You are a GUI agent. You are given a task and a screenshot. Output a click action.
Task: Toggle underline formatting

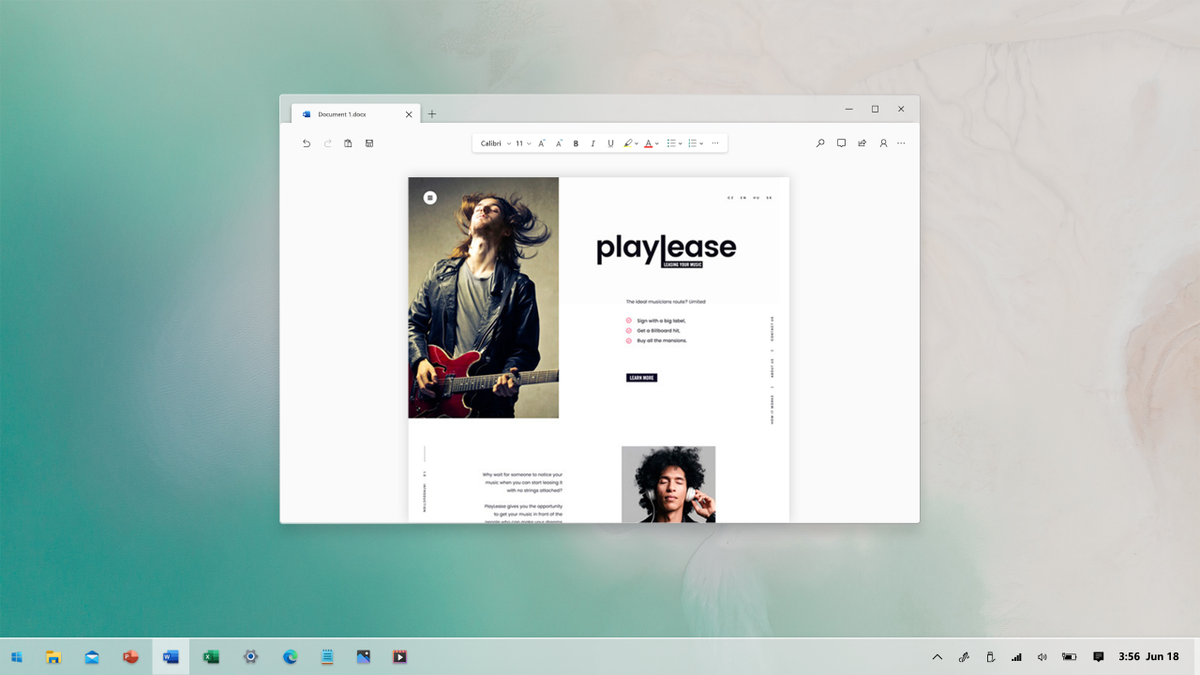(610, 144)
